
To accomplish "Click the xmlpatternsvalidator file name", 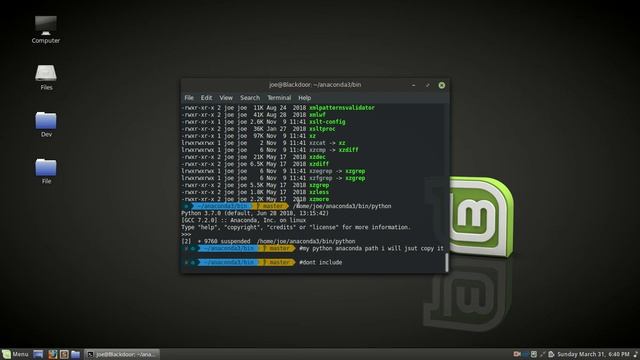I will [x=342, y=108].
